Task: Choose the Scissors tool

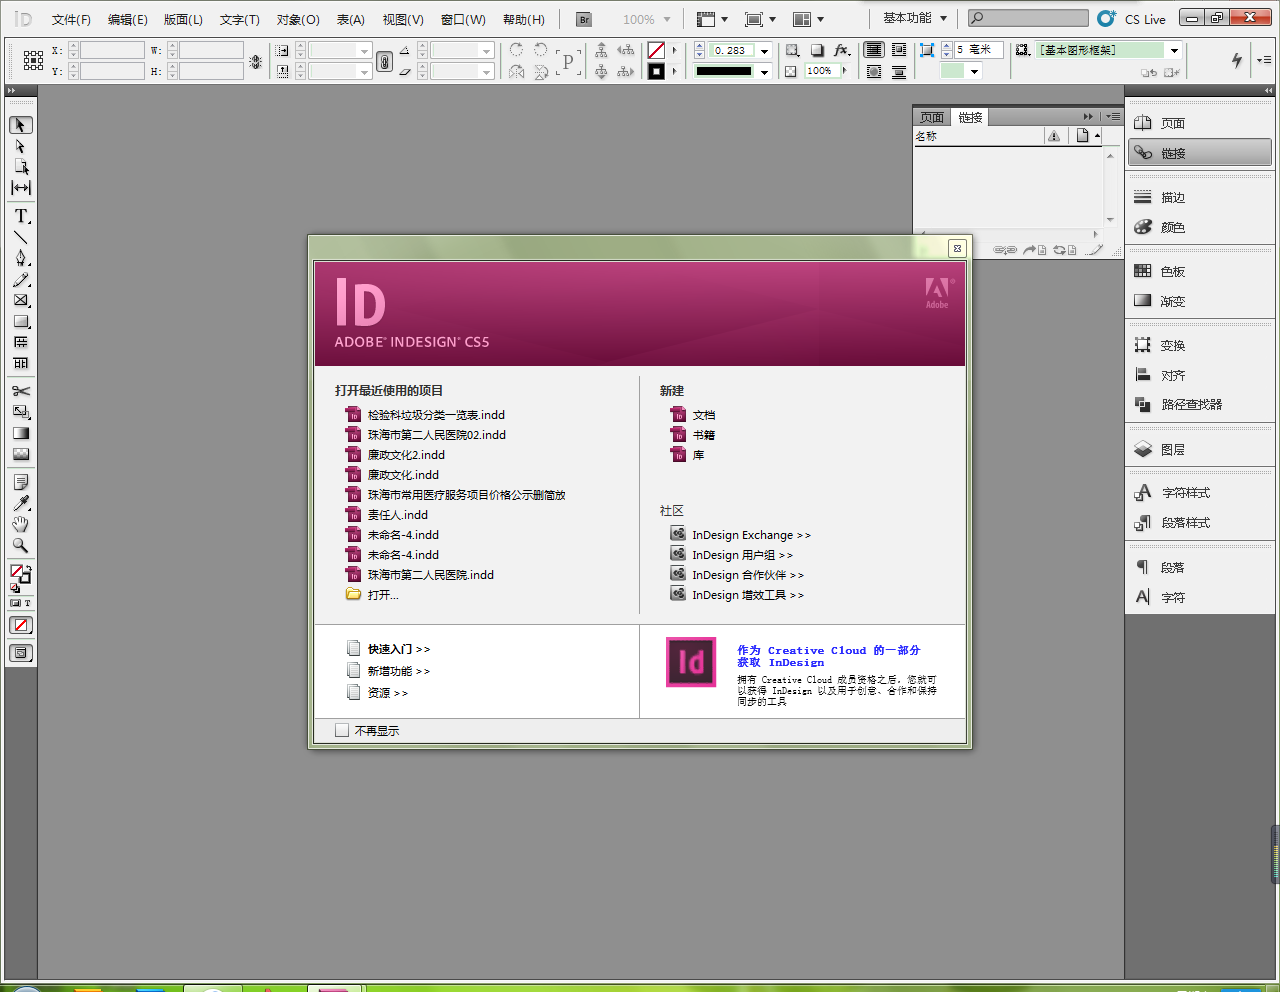Action: (x=21, y=391)
